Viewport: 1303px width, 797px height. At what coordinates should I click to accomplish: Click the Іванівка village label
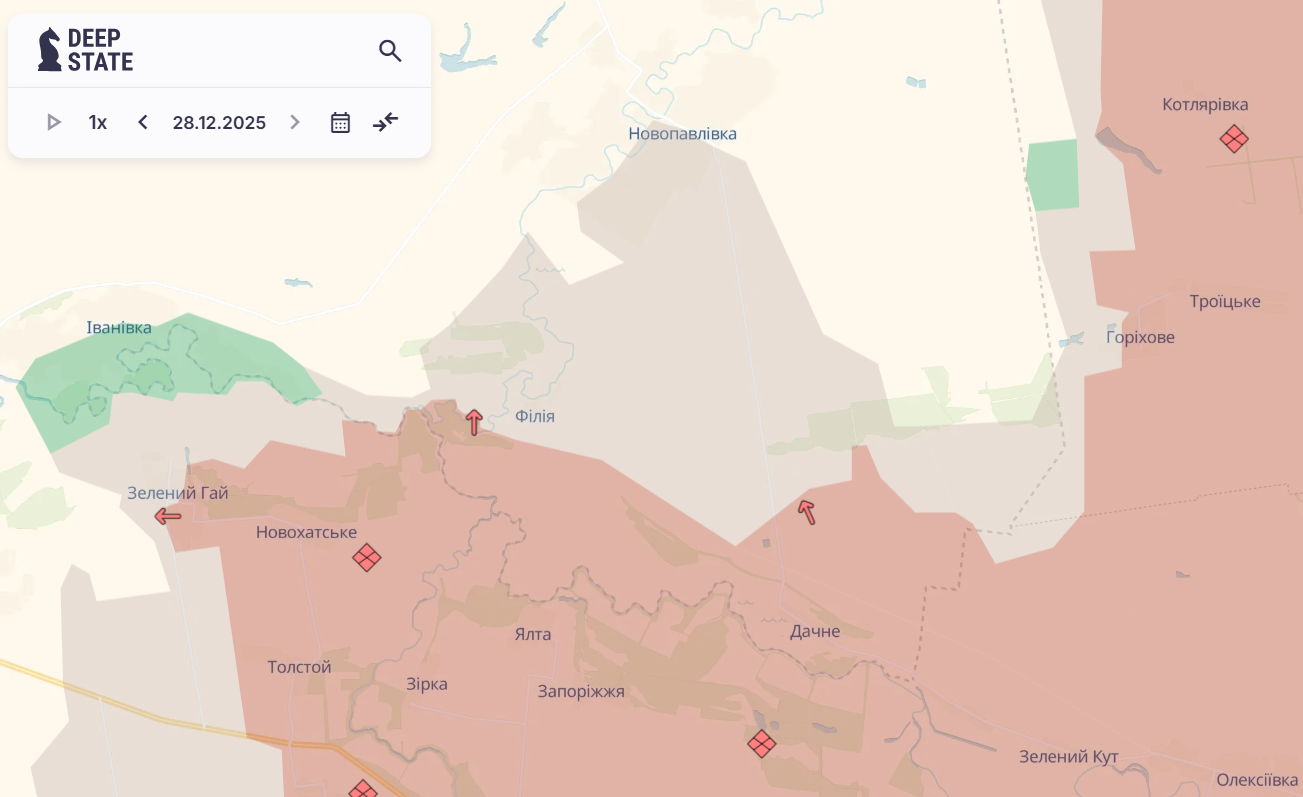pyautogui.click(x=119, y=328)
